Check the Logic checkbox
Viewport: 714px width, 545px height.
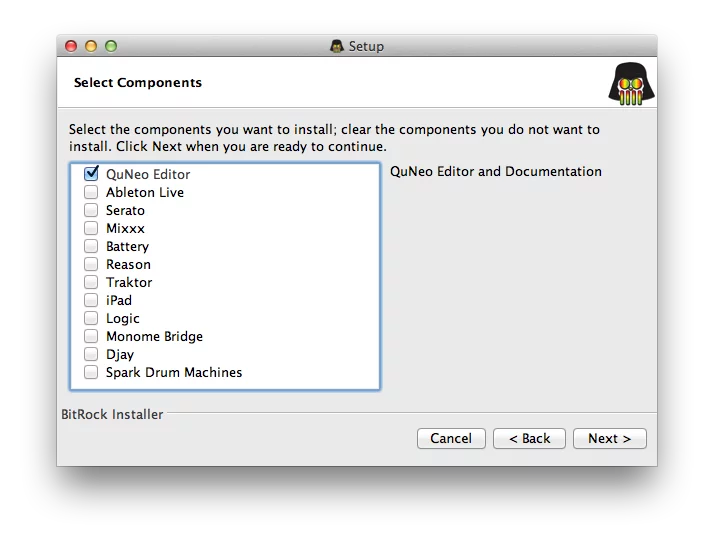[x=91, y=318]
